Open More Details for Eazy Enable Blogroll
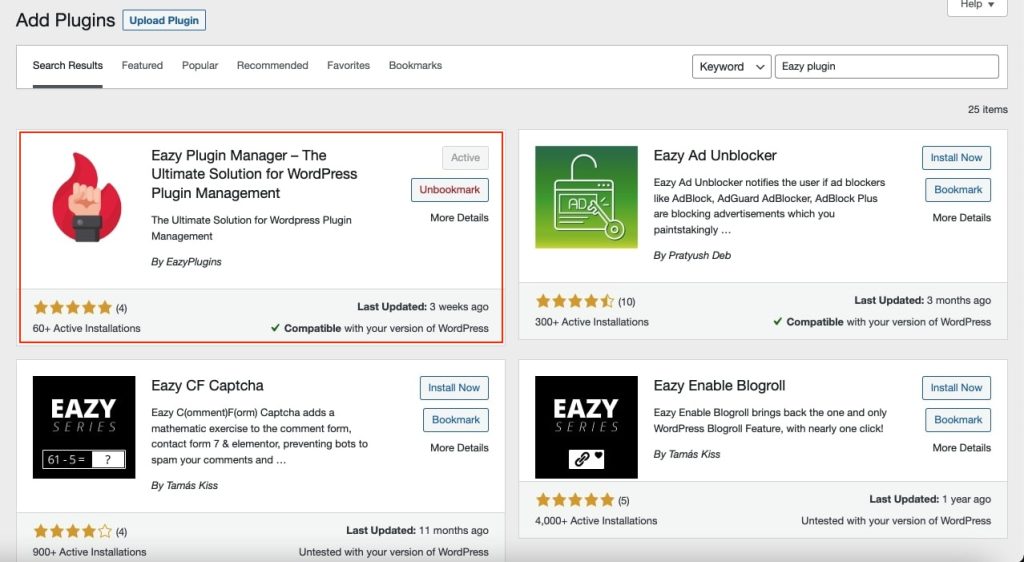Screen dimensions: 1024x562 [x=961, y=448]
